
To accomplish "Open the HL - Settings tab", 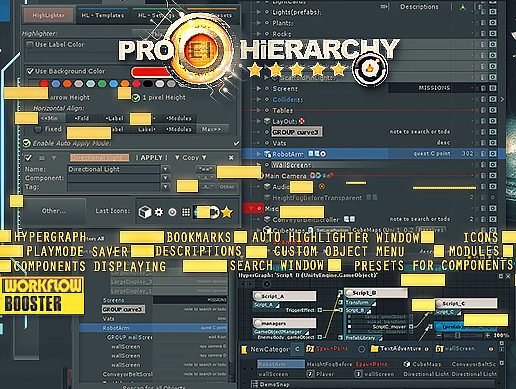I will click(156, 15).
